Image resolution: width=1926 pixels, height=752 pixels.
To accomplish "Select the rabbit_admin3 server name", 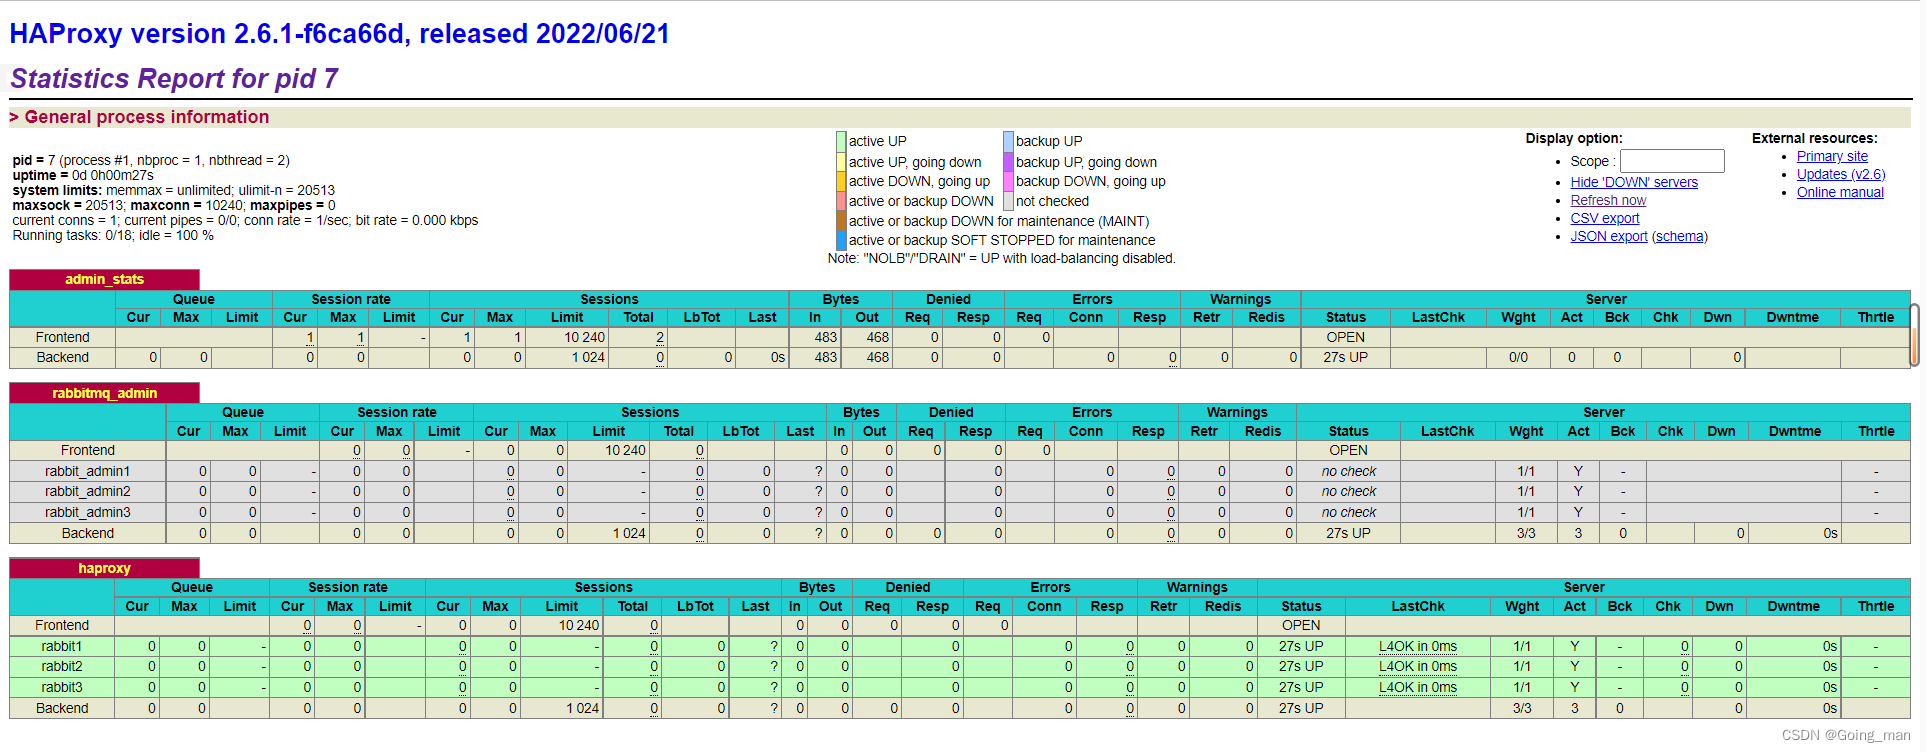I will pos(88,512).
